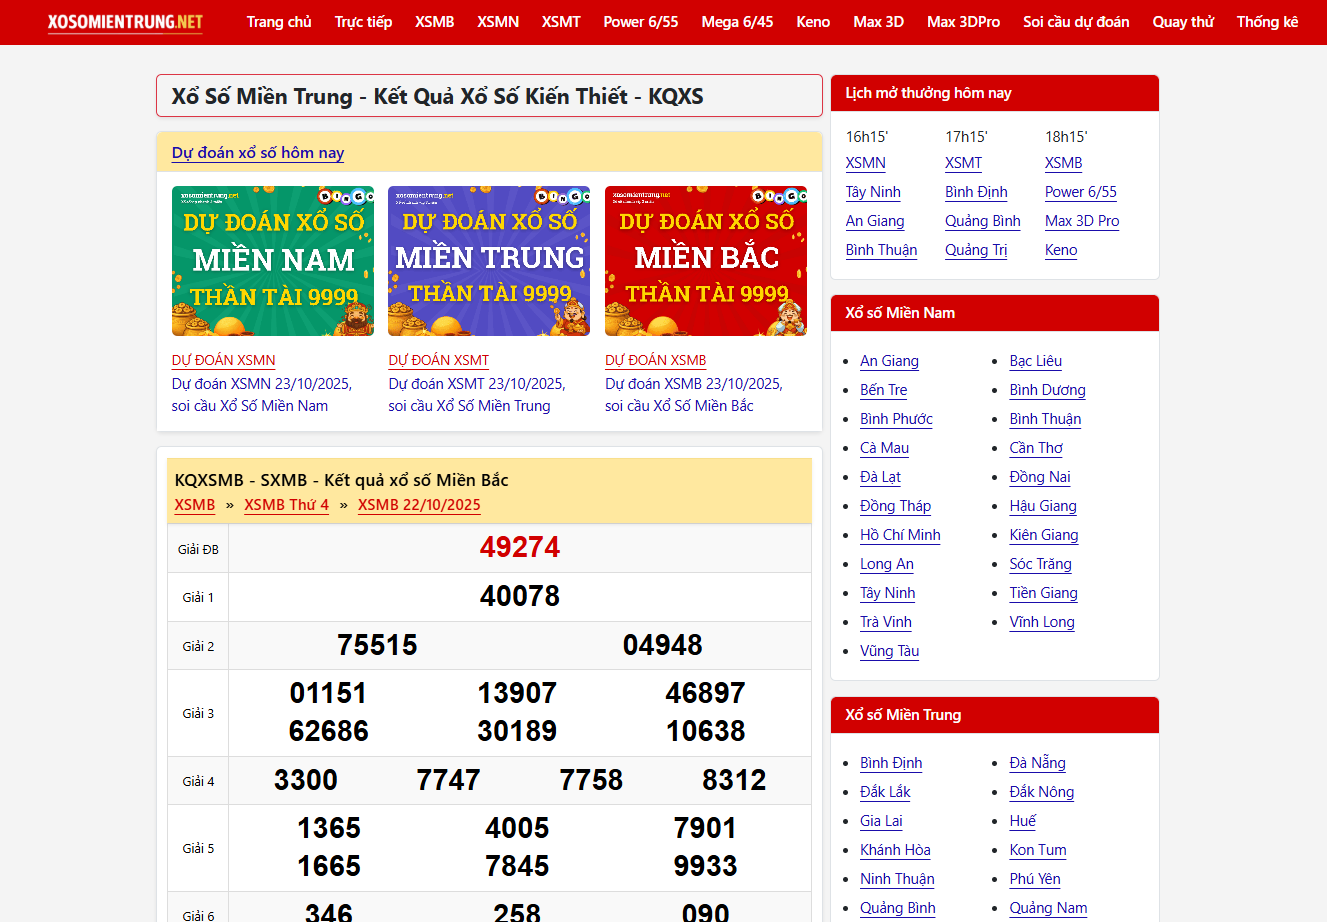
Task: Open the Dự đoán Miền Bắc banner image
Action: click(x=706, y=261)
